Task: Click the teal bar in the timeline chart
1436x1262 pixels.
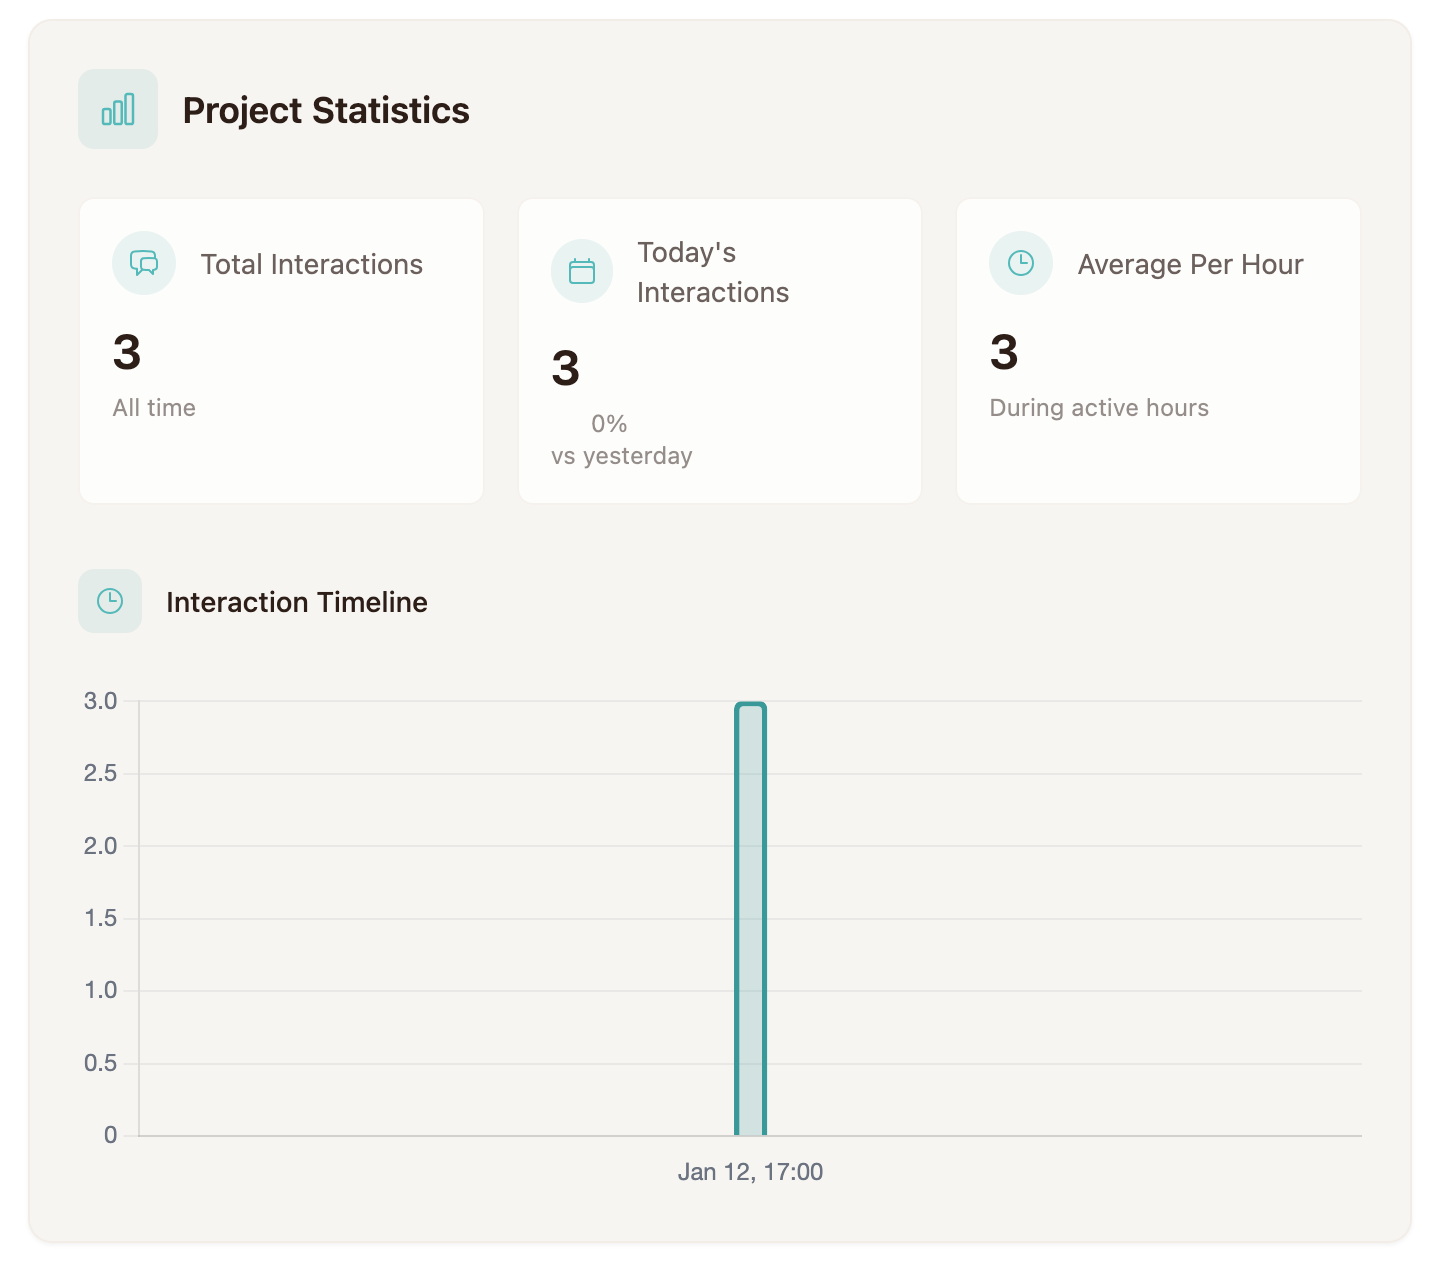Action: [750, 920]
